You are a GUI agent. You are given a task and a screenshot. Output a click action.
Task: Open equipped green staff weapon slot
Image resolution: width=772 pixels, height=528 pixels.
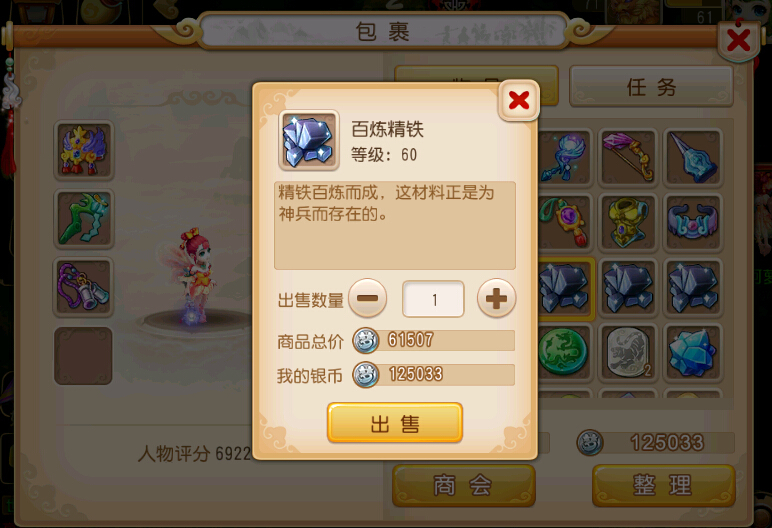[84, 219]
